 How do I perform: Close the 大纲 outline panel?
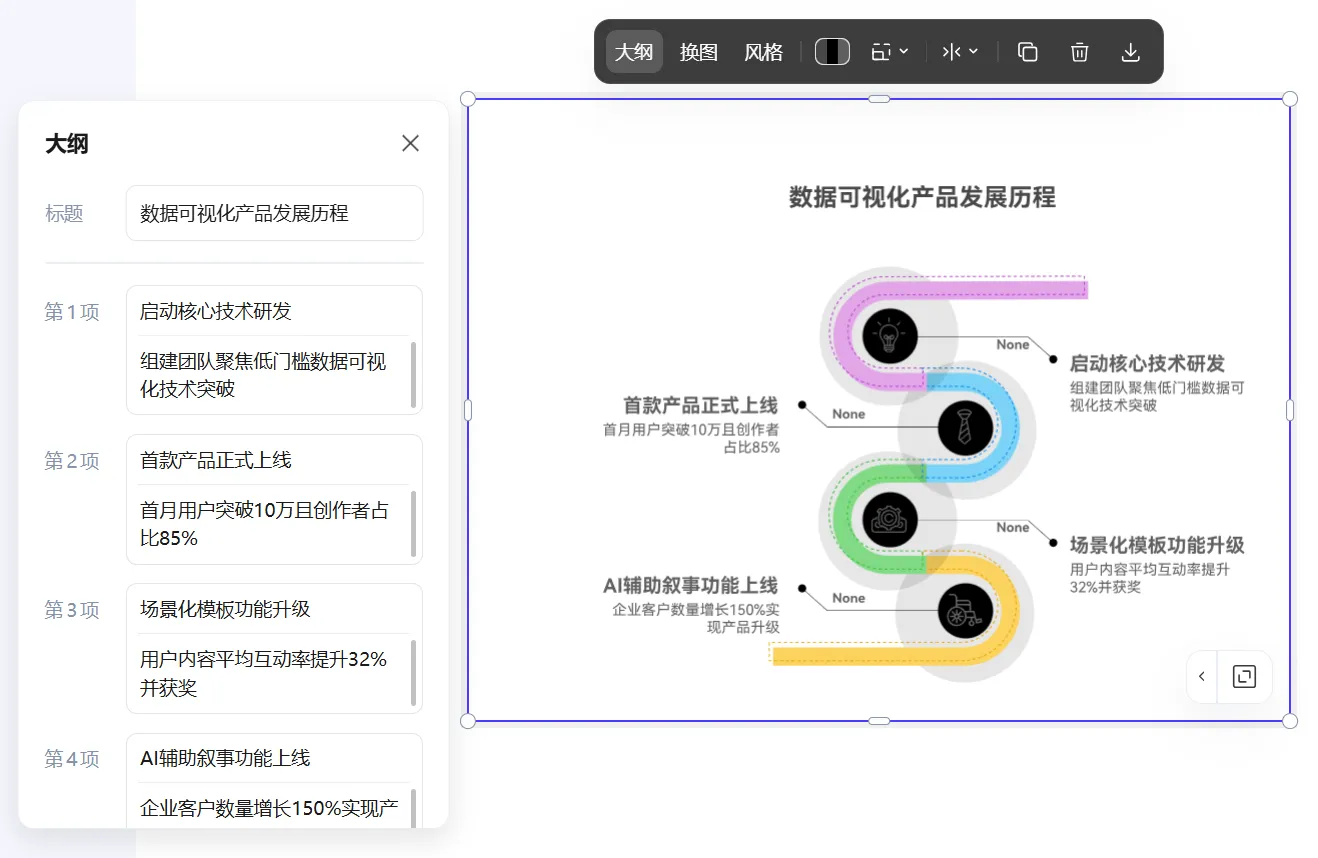[x=410, y=143]
